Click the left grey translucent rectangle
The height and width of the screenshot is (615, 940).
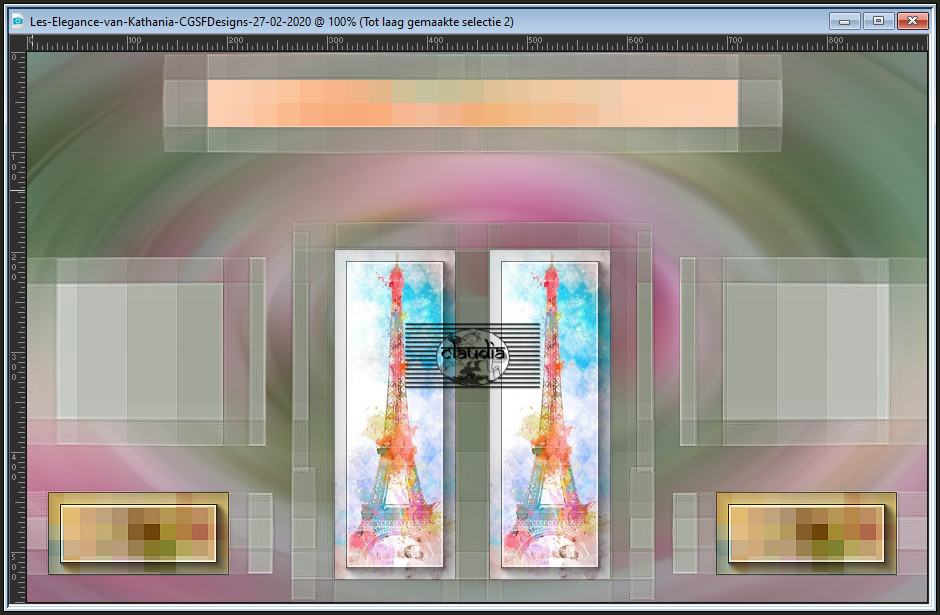140,352
